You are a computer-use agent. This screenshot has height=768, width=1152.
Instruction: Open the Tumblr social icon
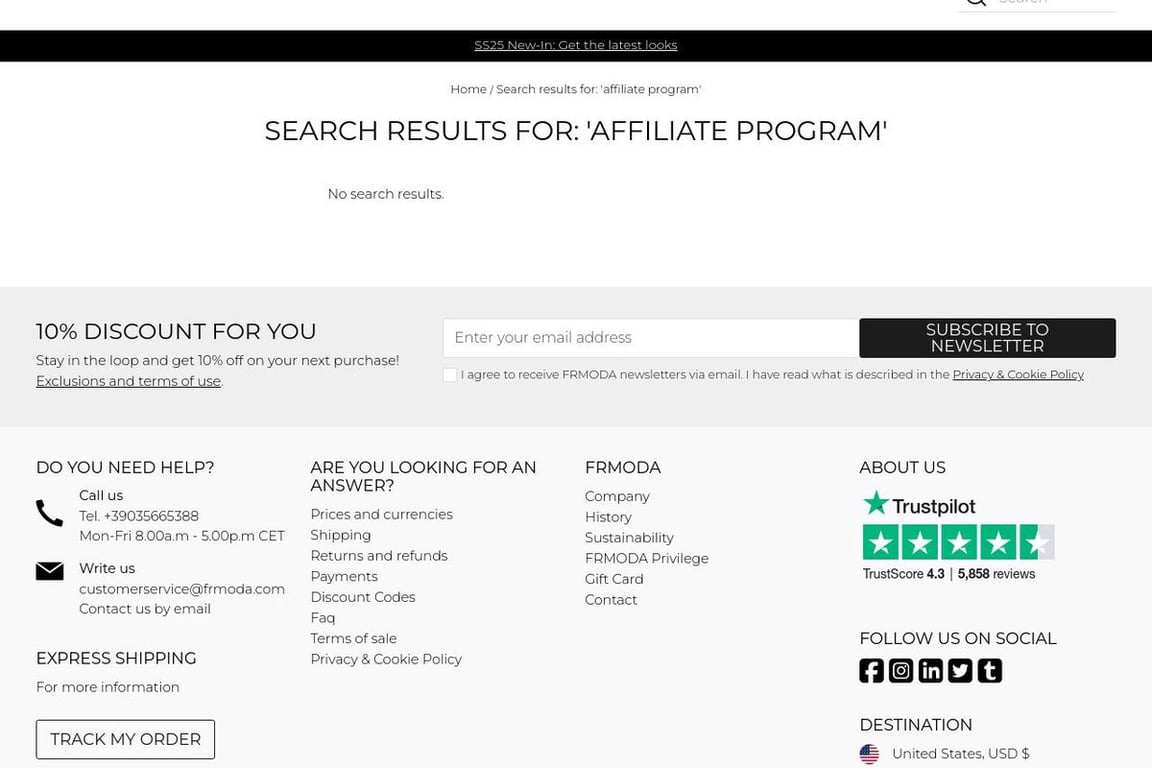pyautogui.click(x=990, y=671)
